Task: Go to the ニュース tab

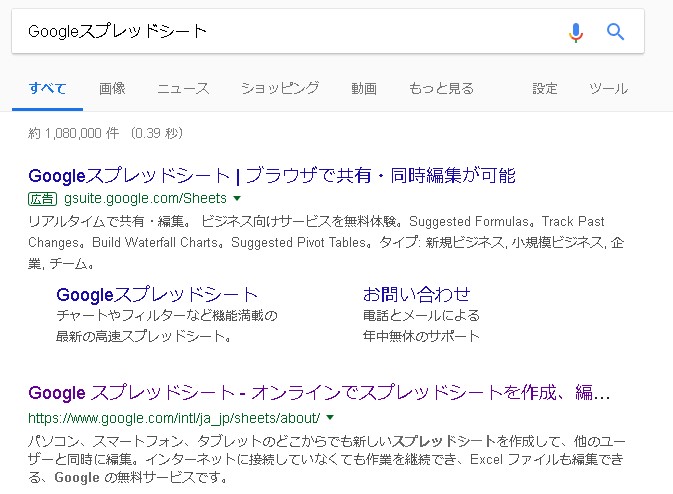Action: click(x=183, y=88)
